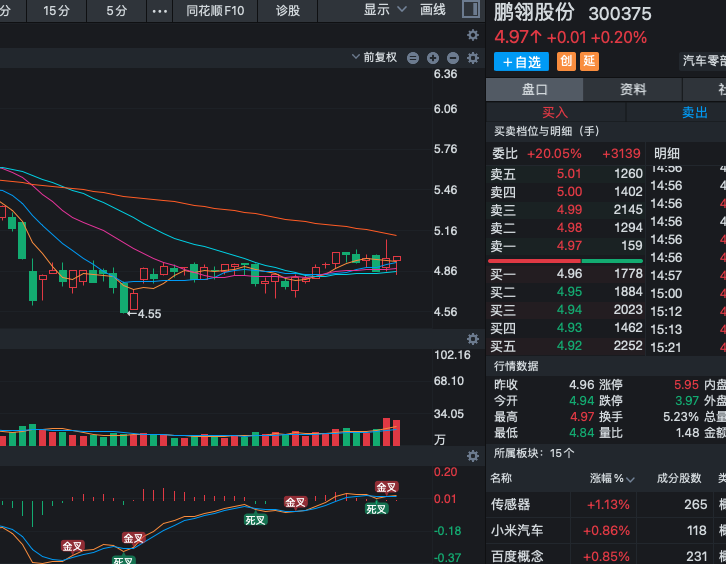The image size is (726, 564).
Task: Switch to the 15分 timeframe tab
Action: (56, 11)
